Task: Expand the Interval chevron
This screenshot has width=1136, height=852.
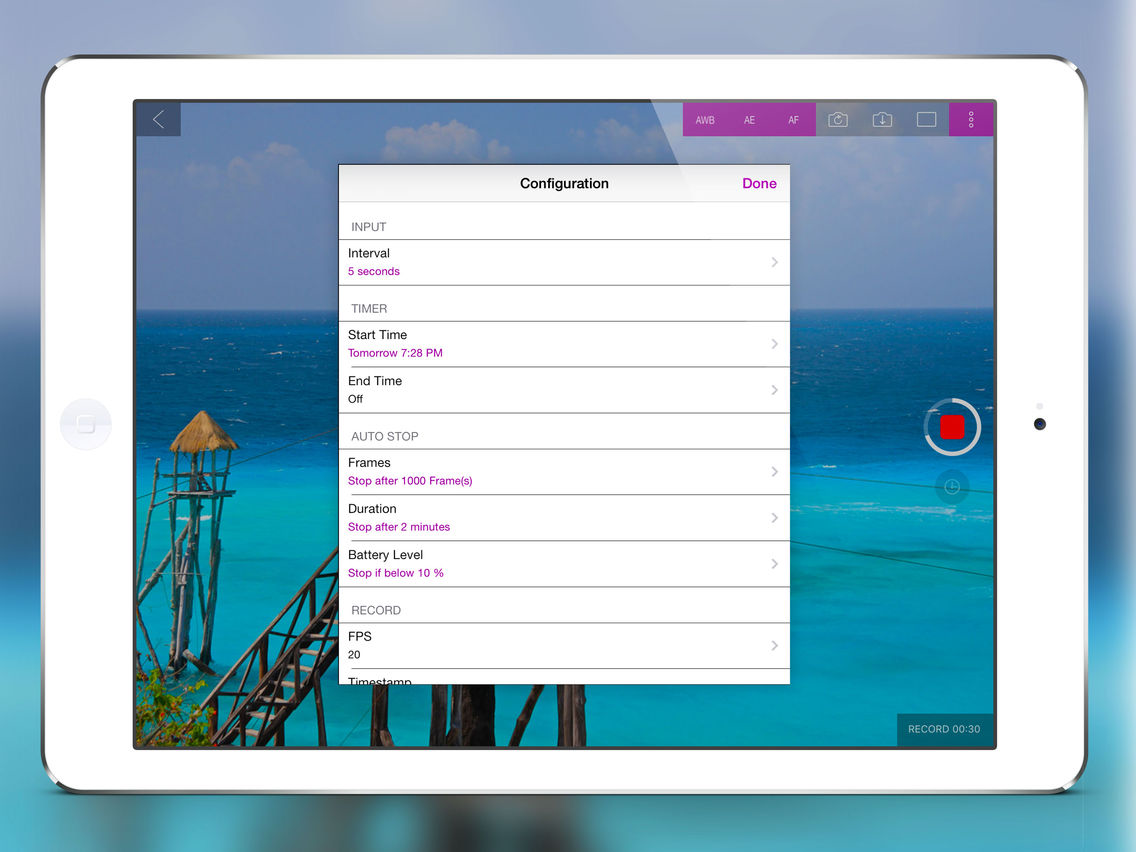Action: [x=774, y=262]
